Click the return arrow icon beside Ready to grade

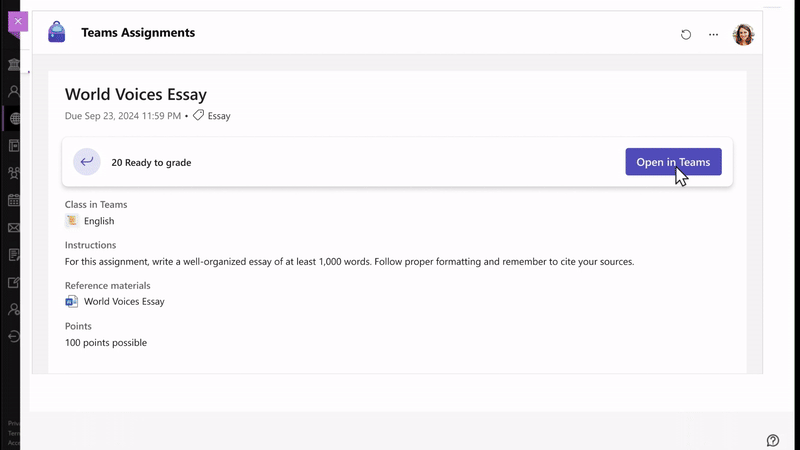coord(87,162)
